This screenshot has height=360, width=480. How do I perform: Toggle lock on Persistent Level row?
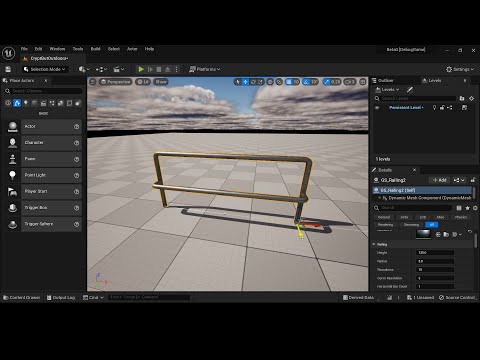tap(442, 108)
